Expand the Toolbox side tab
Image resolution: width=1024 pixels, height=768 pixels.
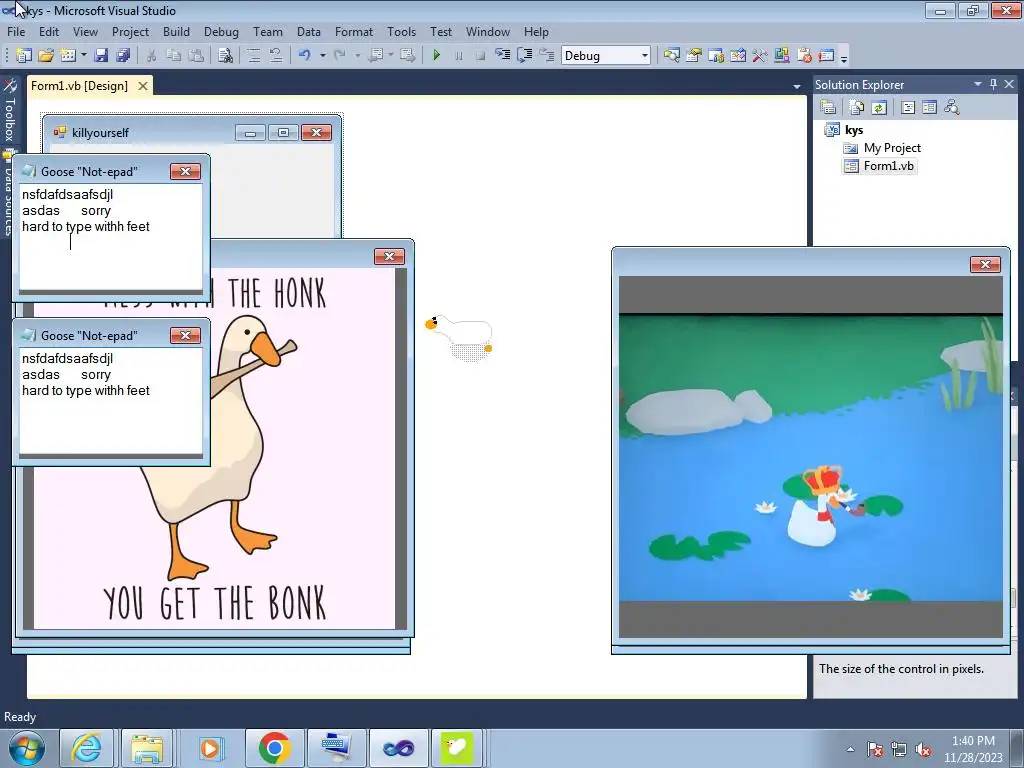click(x=9, y=111)
